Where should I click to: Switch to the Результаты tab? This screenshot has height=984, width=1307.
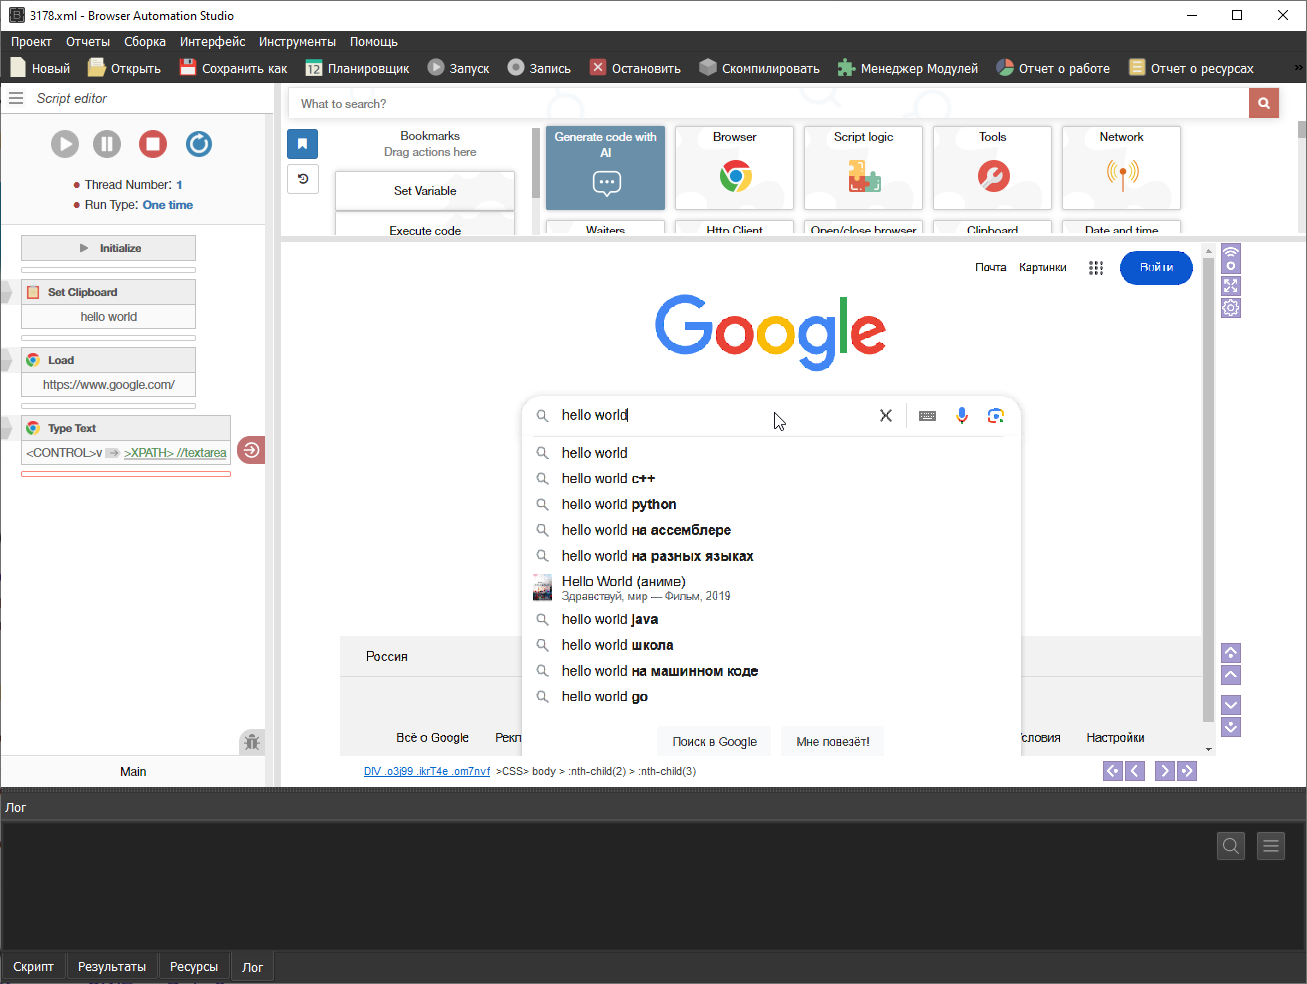click(x=112, y=967)
